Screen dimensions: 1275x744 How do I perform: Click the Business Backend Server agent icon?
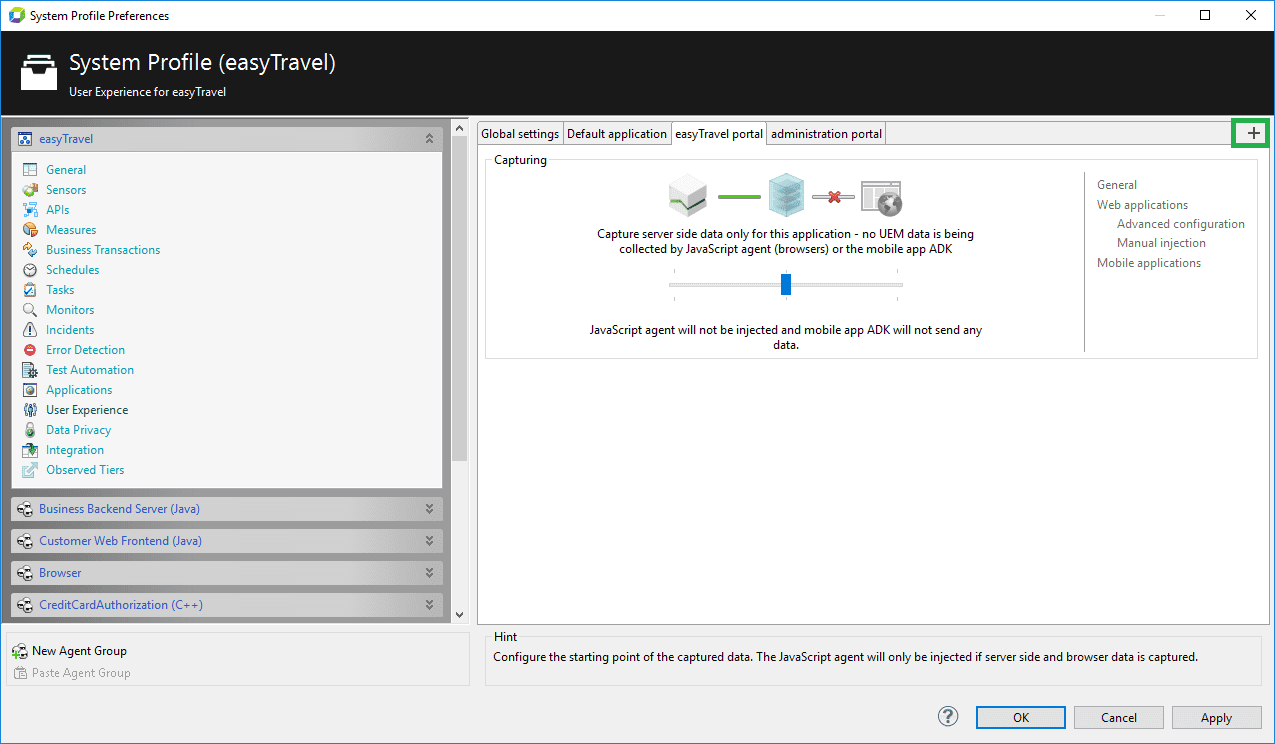point(26,509)
